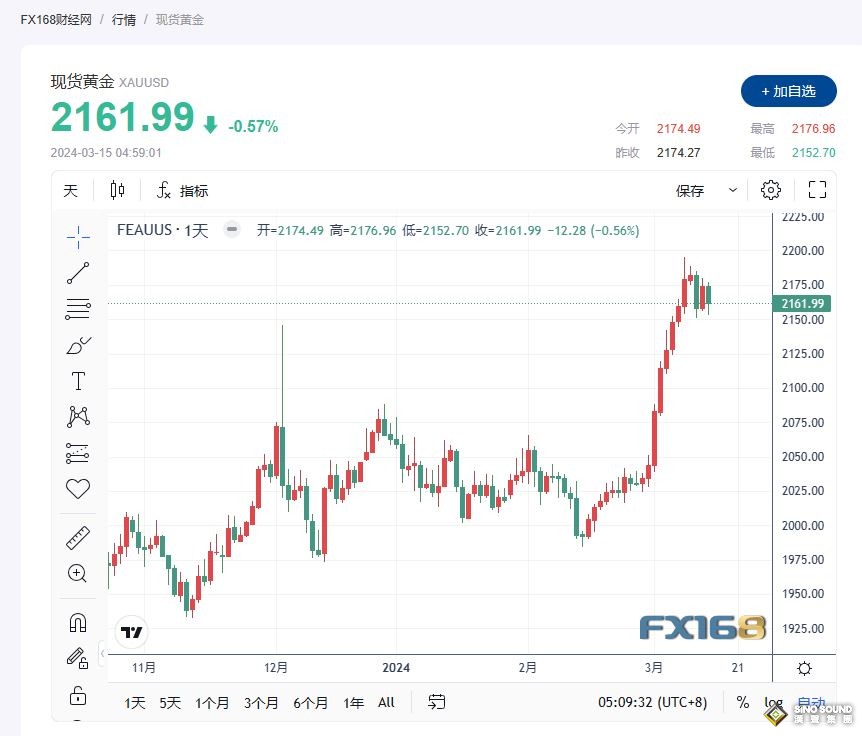The height and width of the screenshot is (736, 862).
Task: Open the 天 interval dropdown
Action: (71, 191)
